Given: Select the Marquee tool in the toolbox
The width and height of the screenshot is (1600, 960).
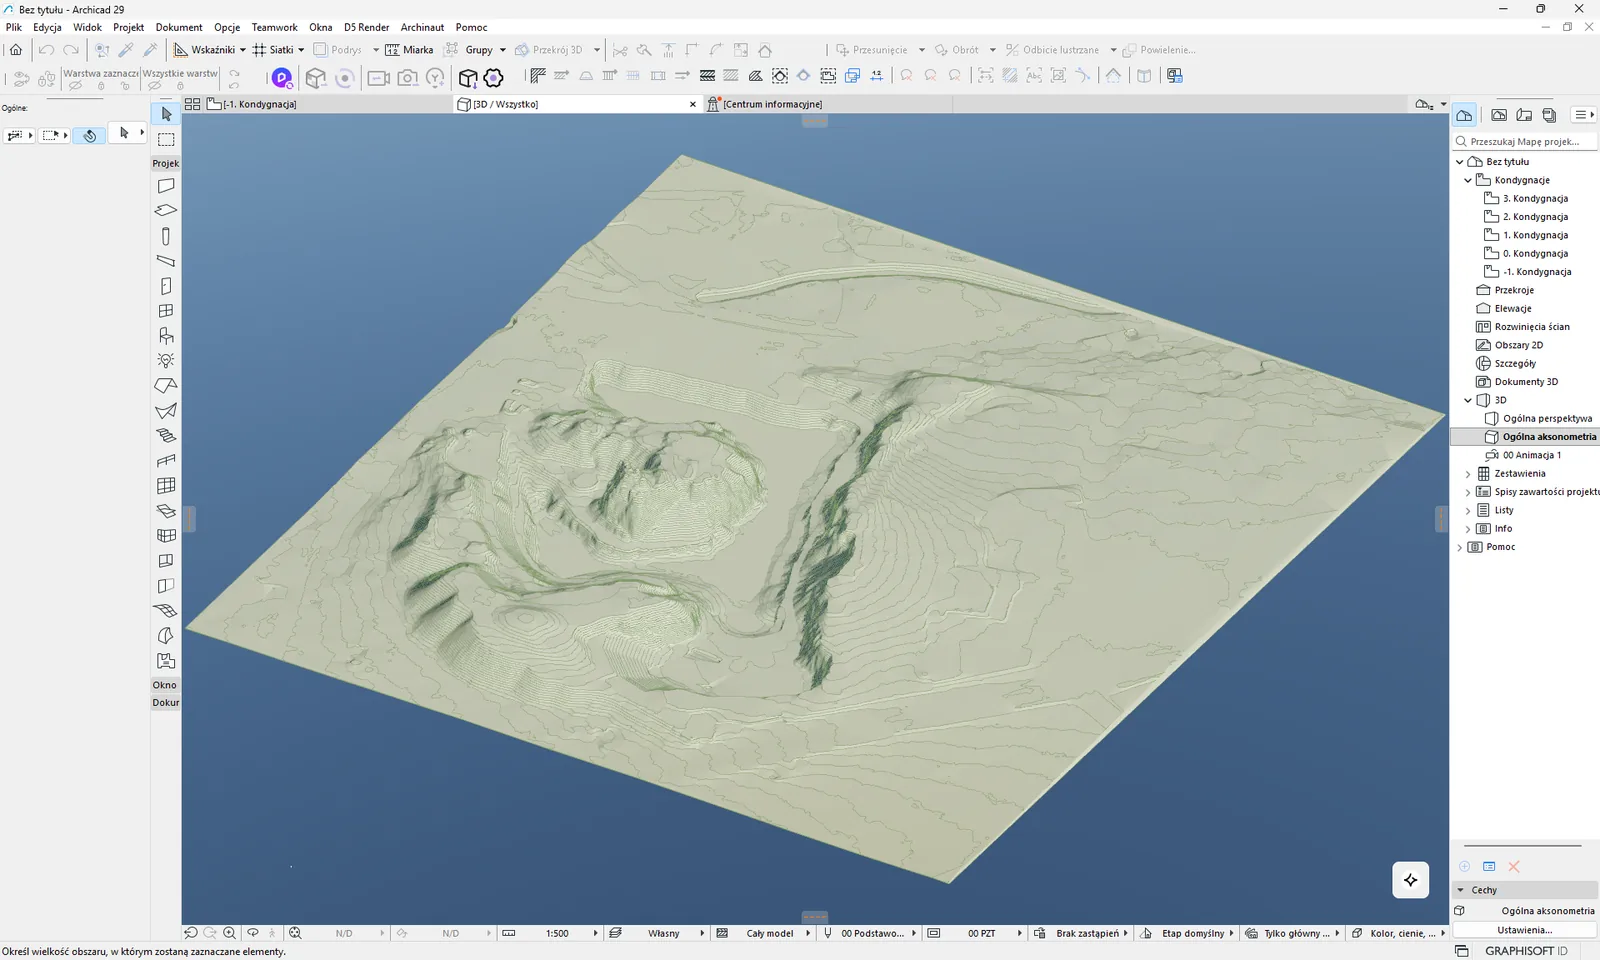Looking at the screenshot, I should [166, 139].
